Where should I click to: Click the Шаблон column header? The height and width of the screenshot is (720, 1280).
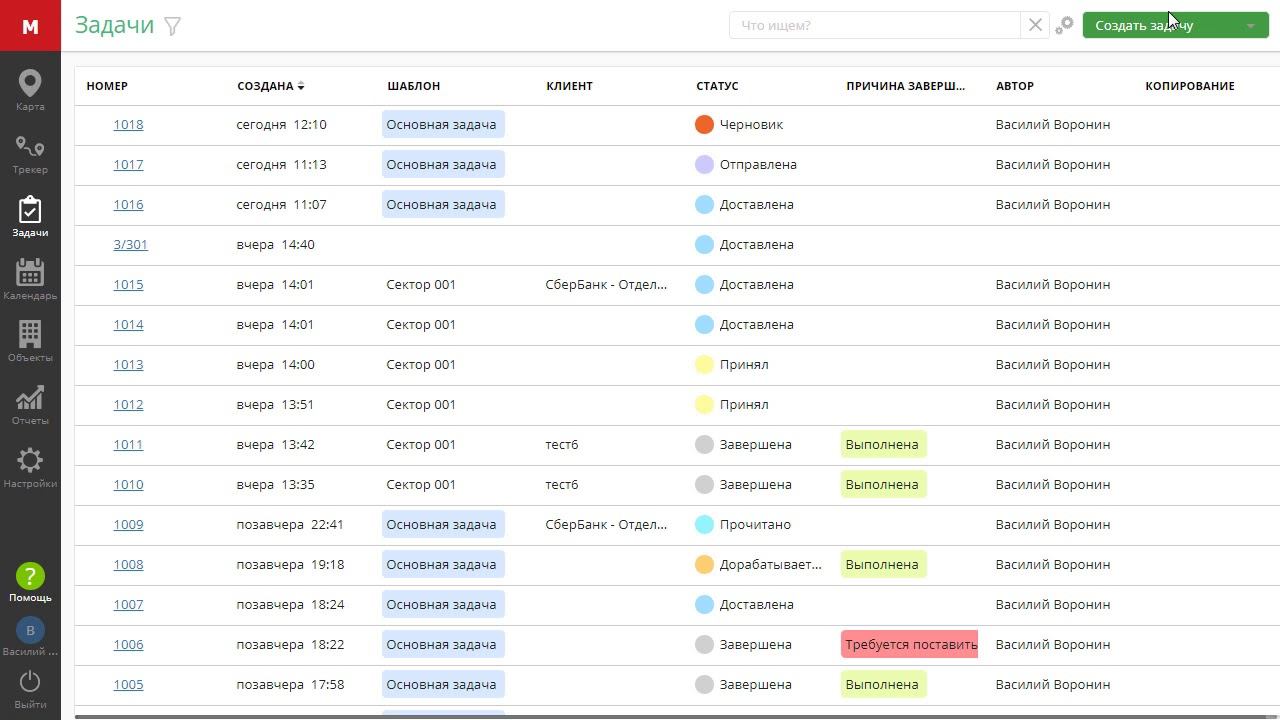tap(413, 86)
